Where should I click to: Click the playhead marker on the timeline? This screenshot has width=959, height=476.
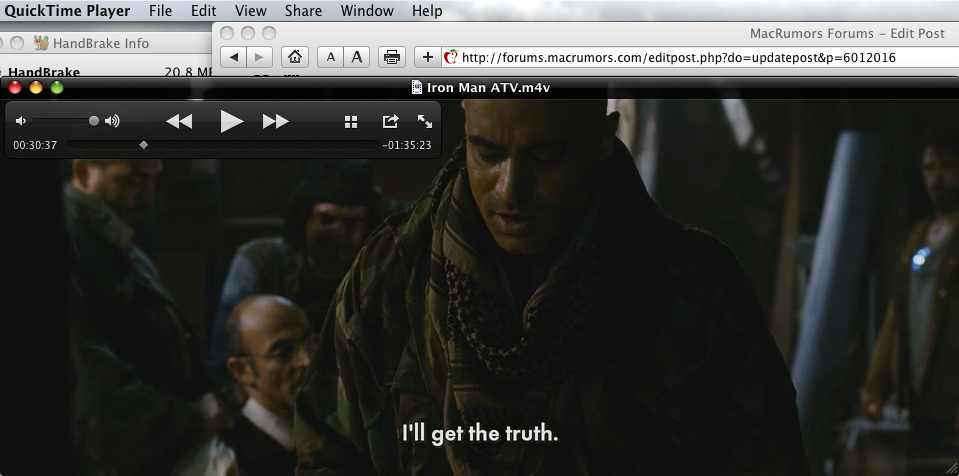tap(144, 145)
